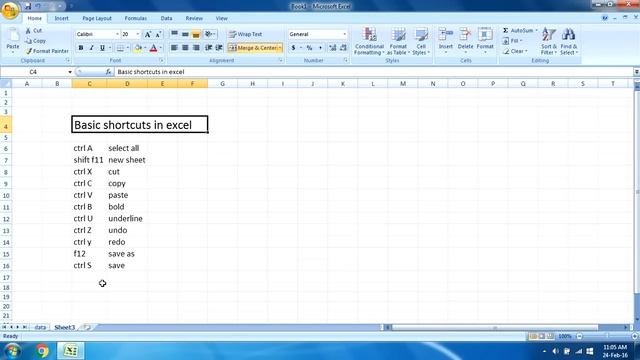This screenshot has width=640, height=360.
Task: Switch to the View tab
Action: pos(222,18)
